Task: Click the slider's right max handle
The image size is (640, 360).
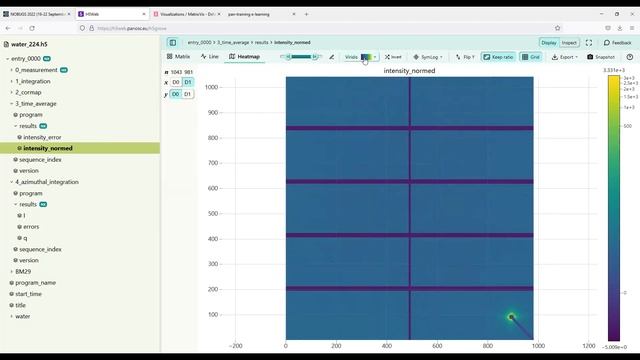Action: coord(315,57)
